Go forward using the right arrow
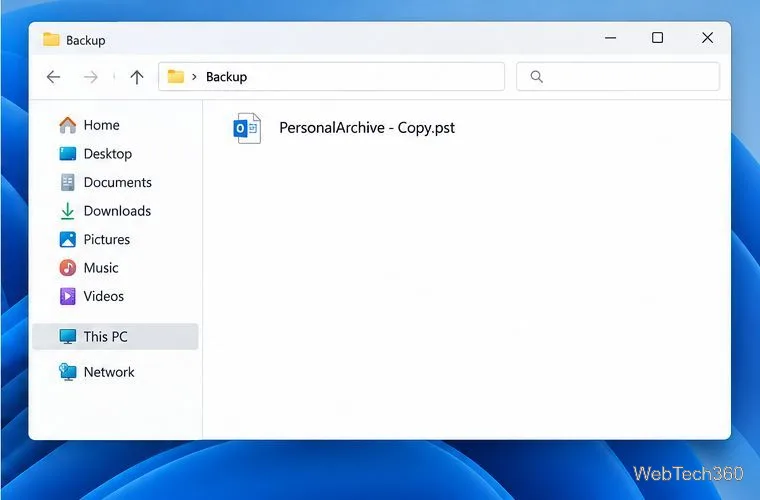The height and width of the screenshot is (500, 760). tap(91, 77)
